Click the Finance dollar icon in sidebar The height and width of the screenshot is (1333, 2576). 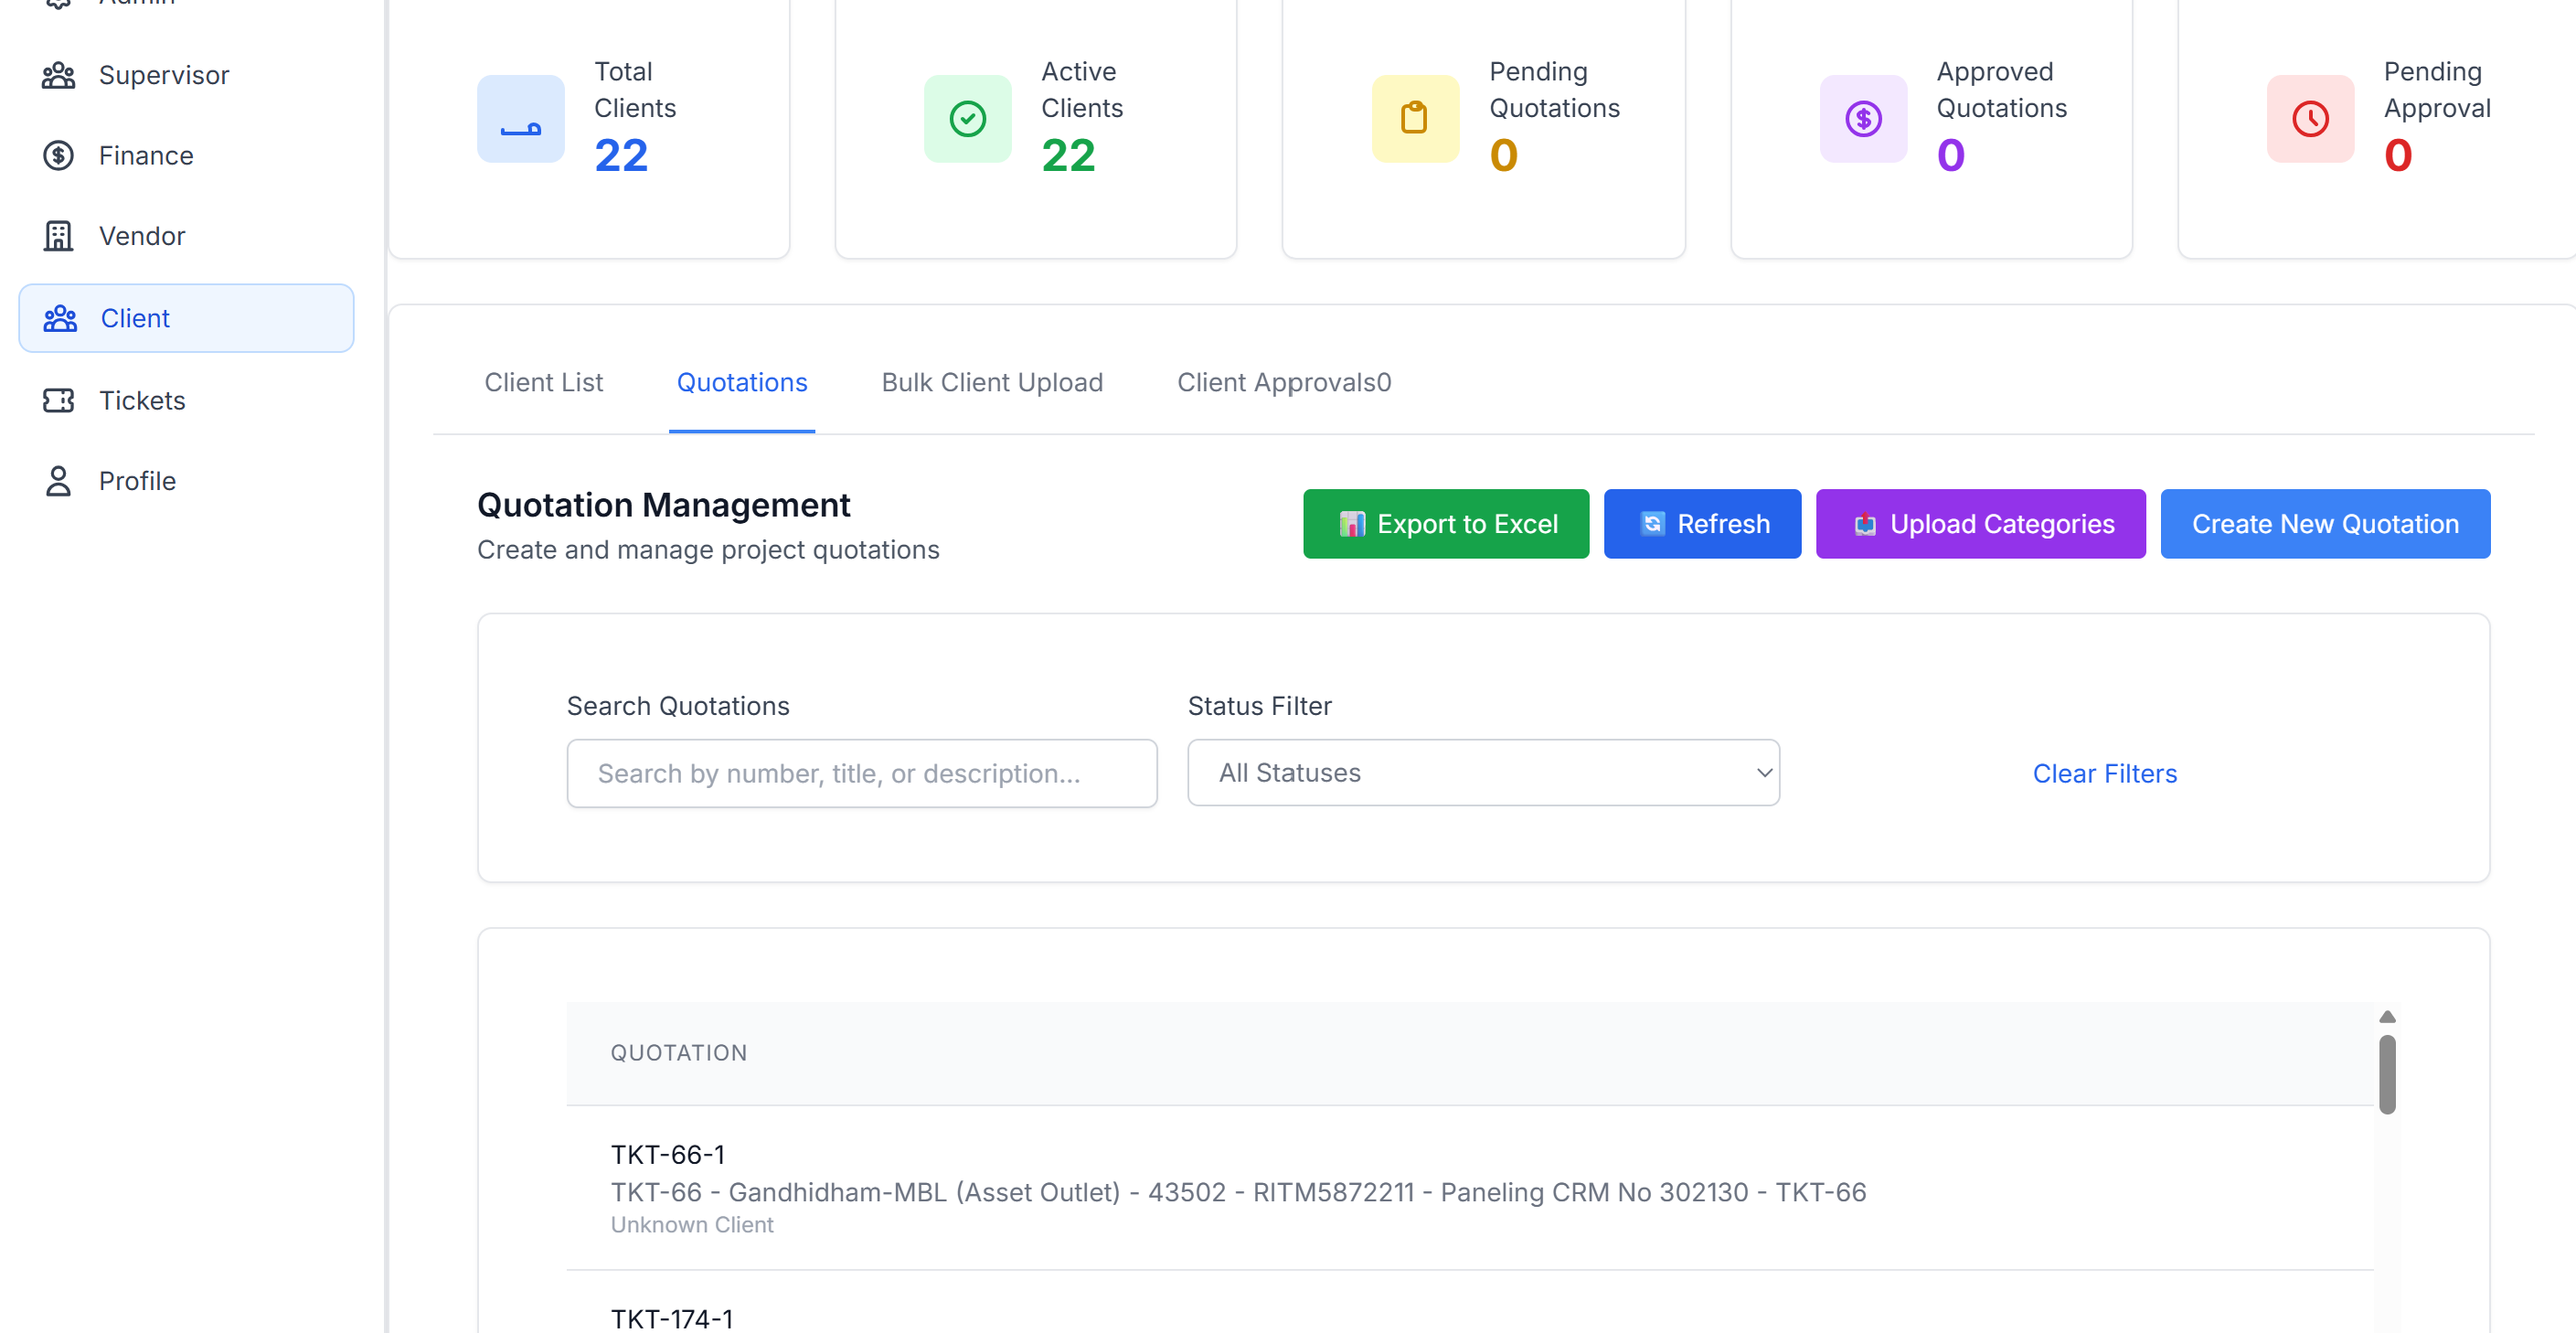[58, 156]
